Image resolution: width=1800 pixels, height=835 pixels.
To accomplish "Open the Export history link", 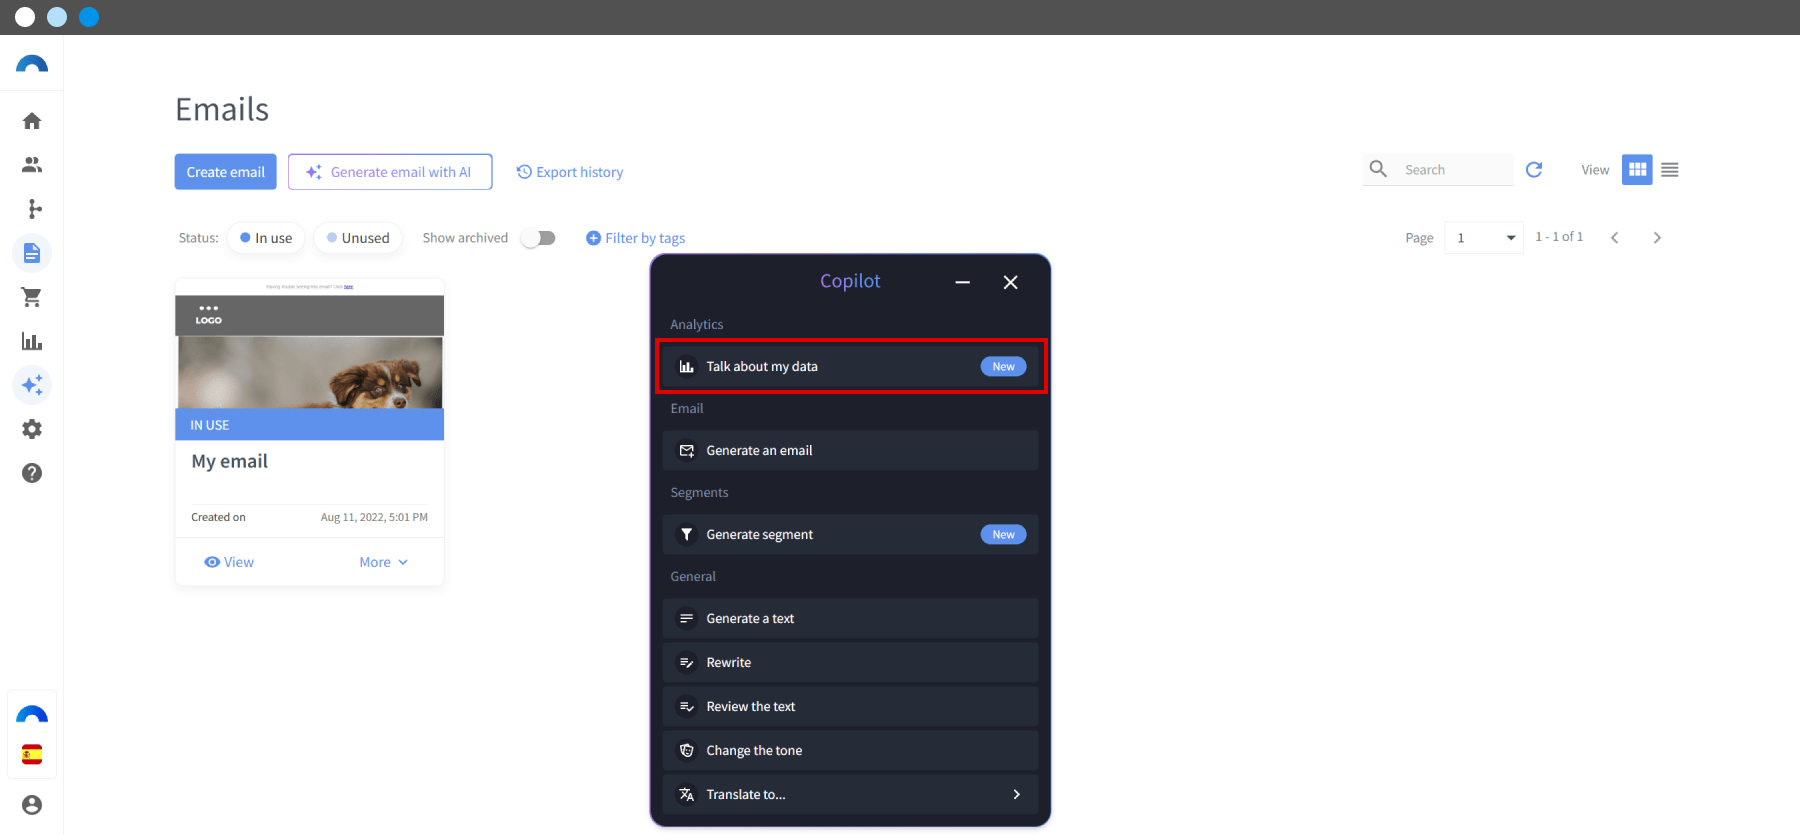I will coord(570,172).
